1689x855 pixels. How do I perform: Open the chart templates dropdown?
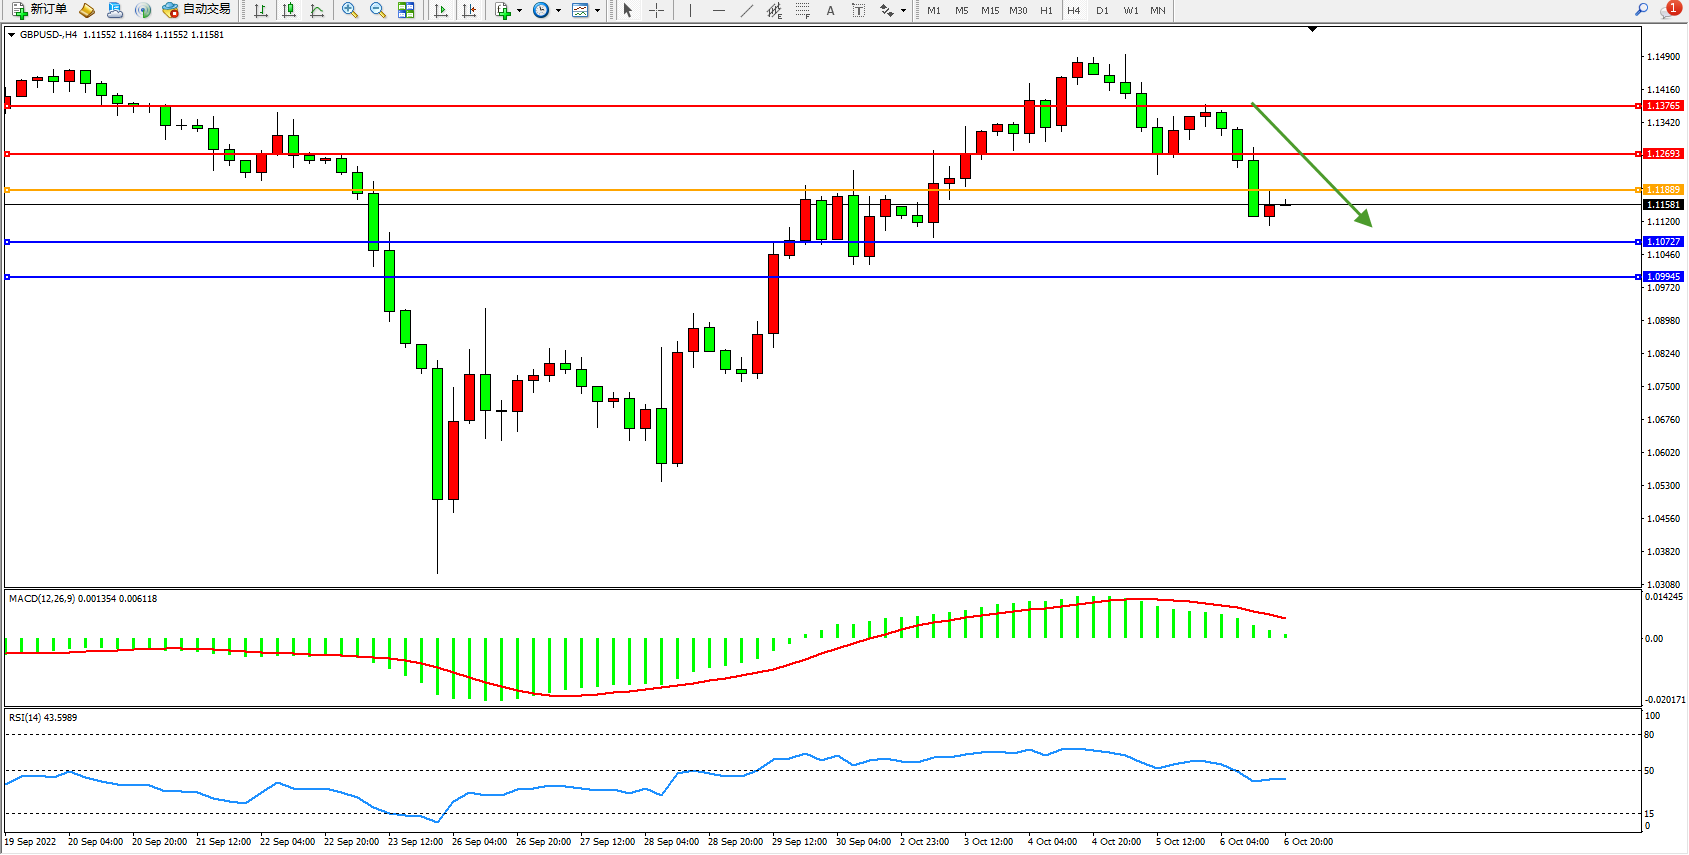(598, 10)
